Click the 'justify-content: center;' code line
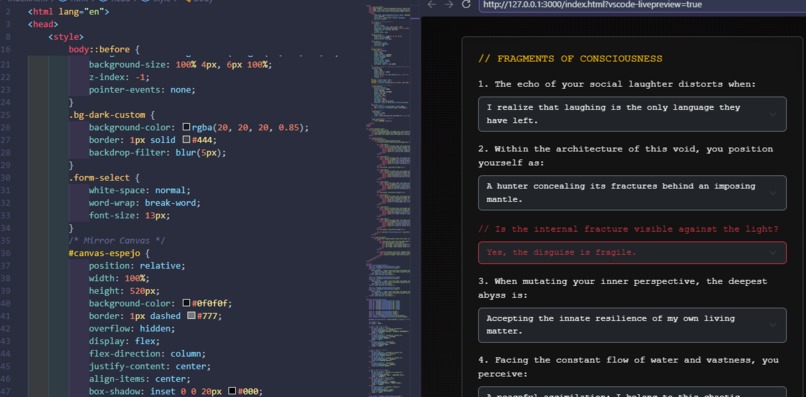Viewport: 806px width, 397px height. [x=150, y=366]
